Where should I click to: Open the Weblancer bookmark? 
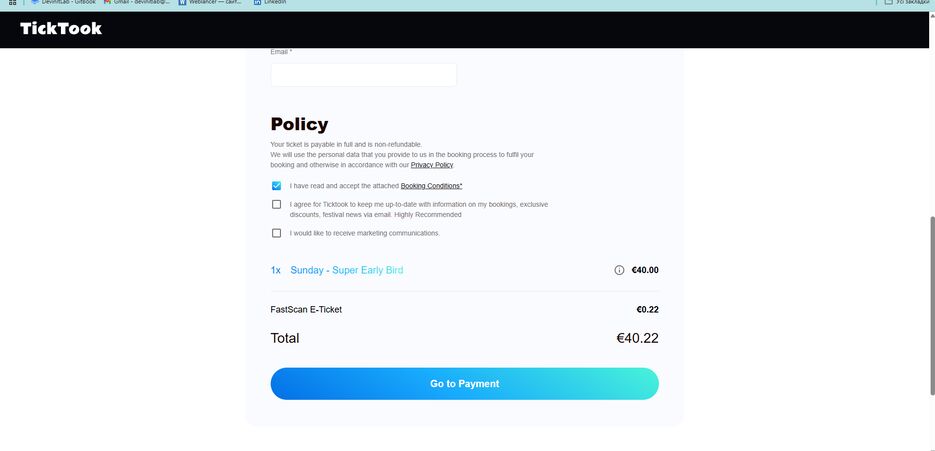pos(210,2)
